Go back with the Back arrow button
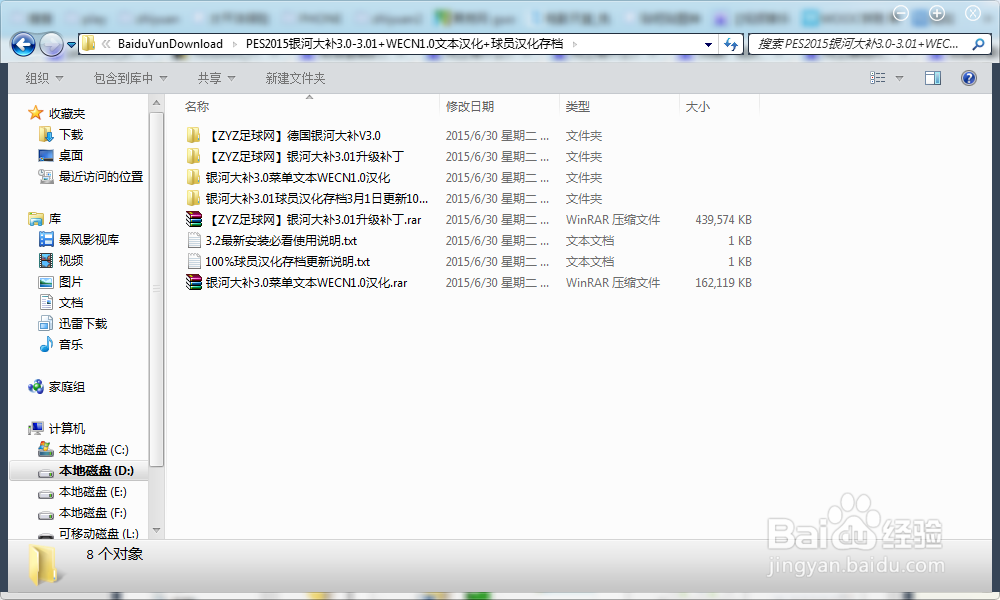Viewport: 1000px width, 600px height. (24, 44)
